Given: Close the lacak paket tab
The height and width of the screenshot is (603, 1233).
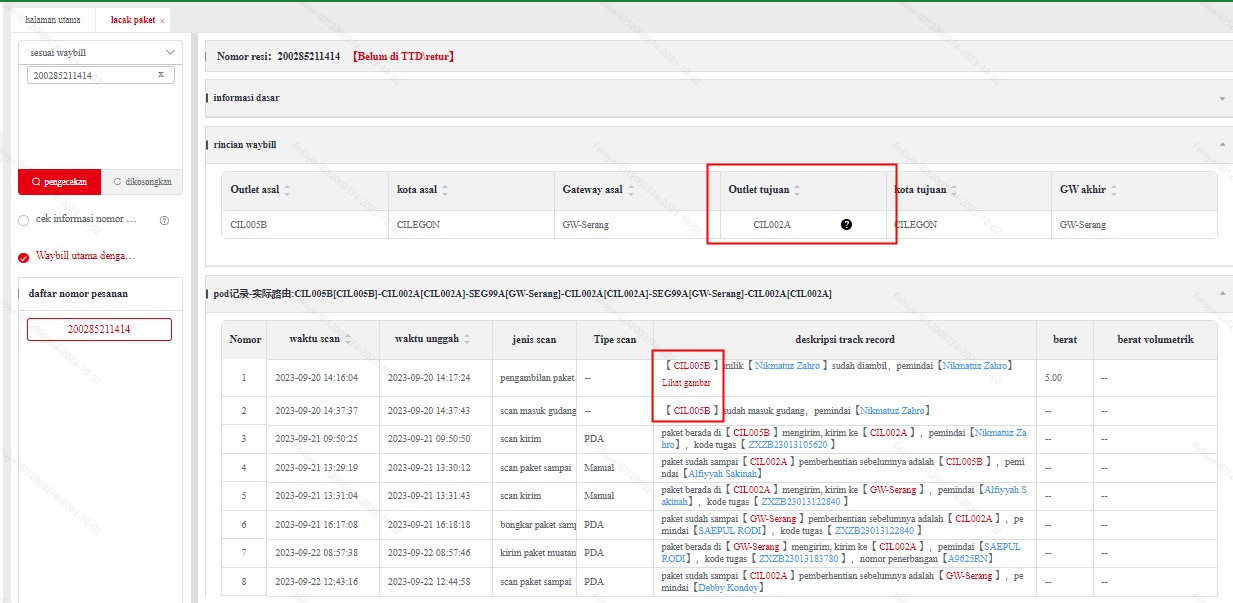Looking at the screenshot, I should pos(163,20).
